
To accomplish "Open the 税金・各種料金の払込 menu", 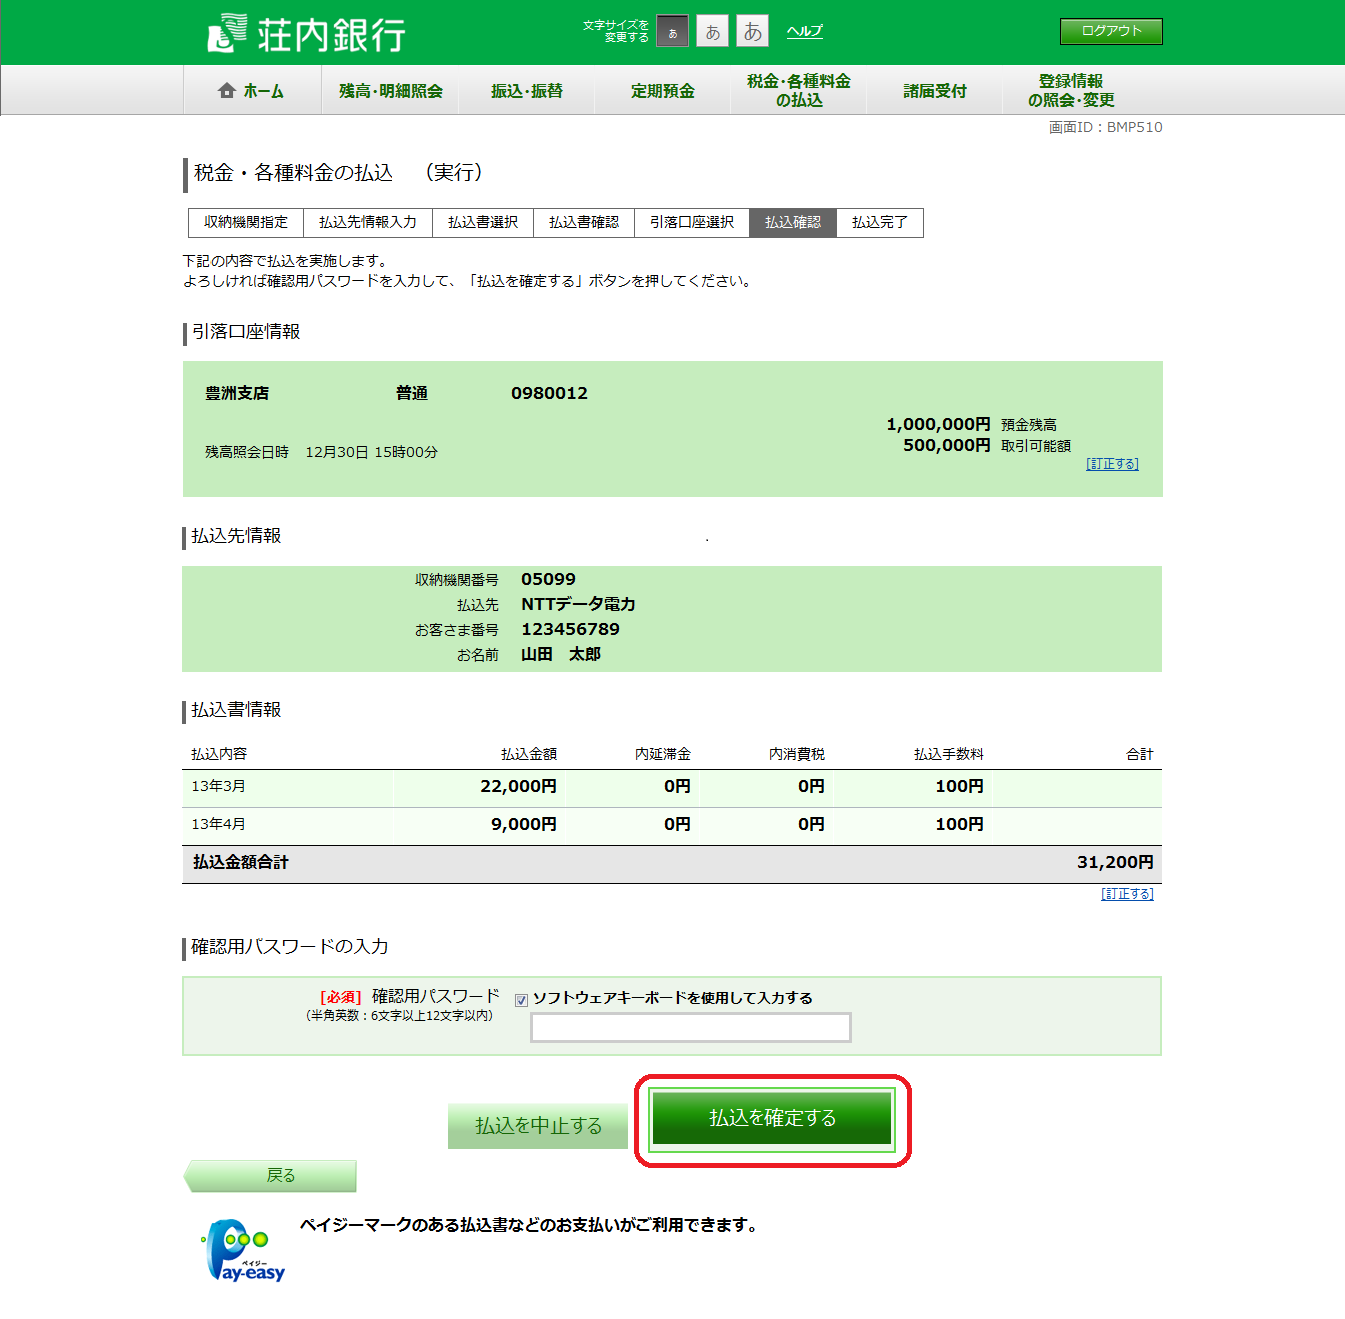I will point(798,91).
